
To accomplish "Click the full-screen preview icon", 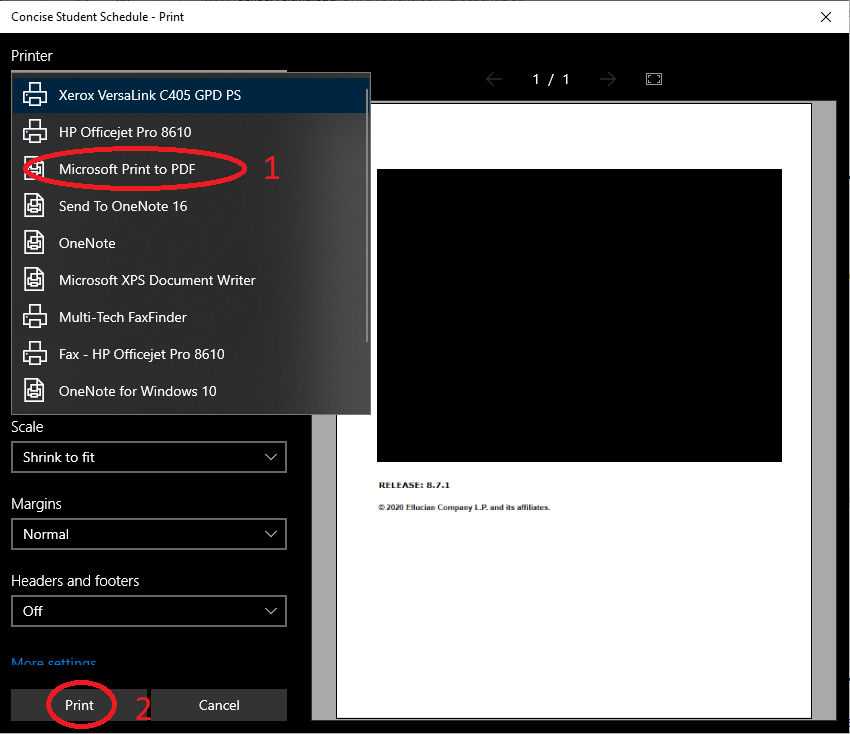I will [654, 79].
